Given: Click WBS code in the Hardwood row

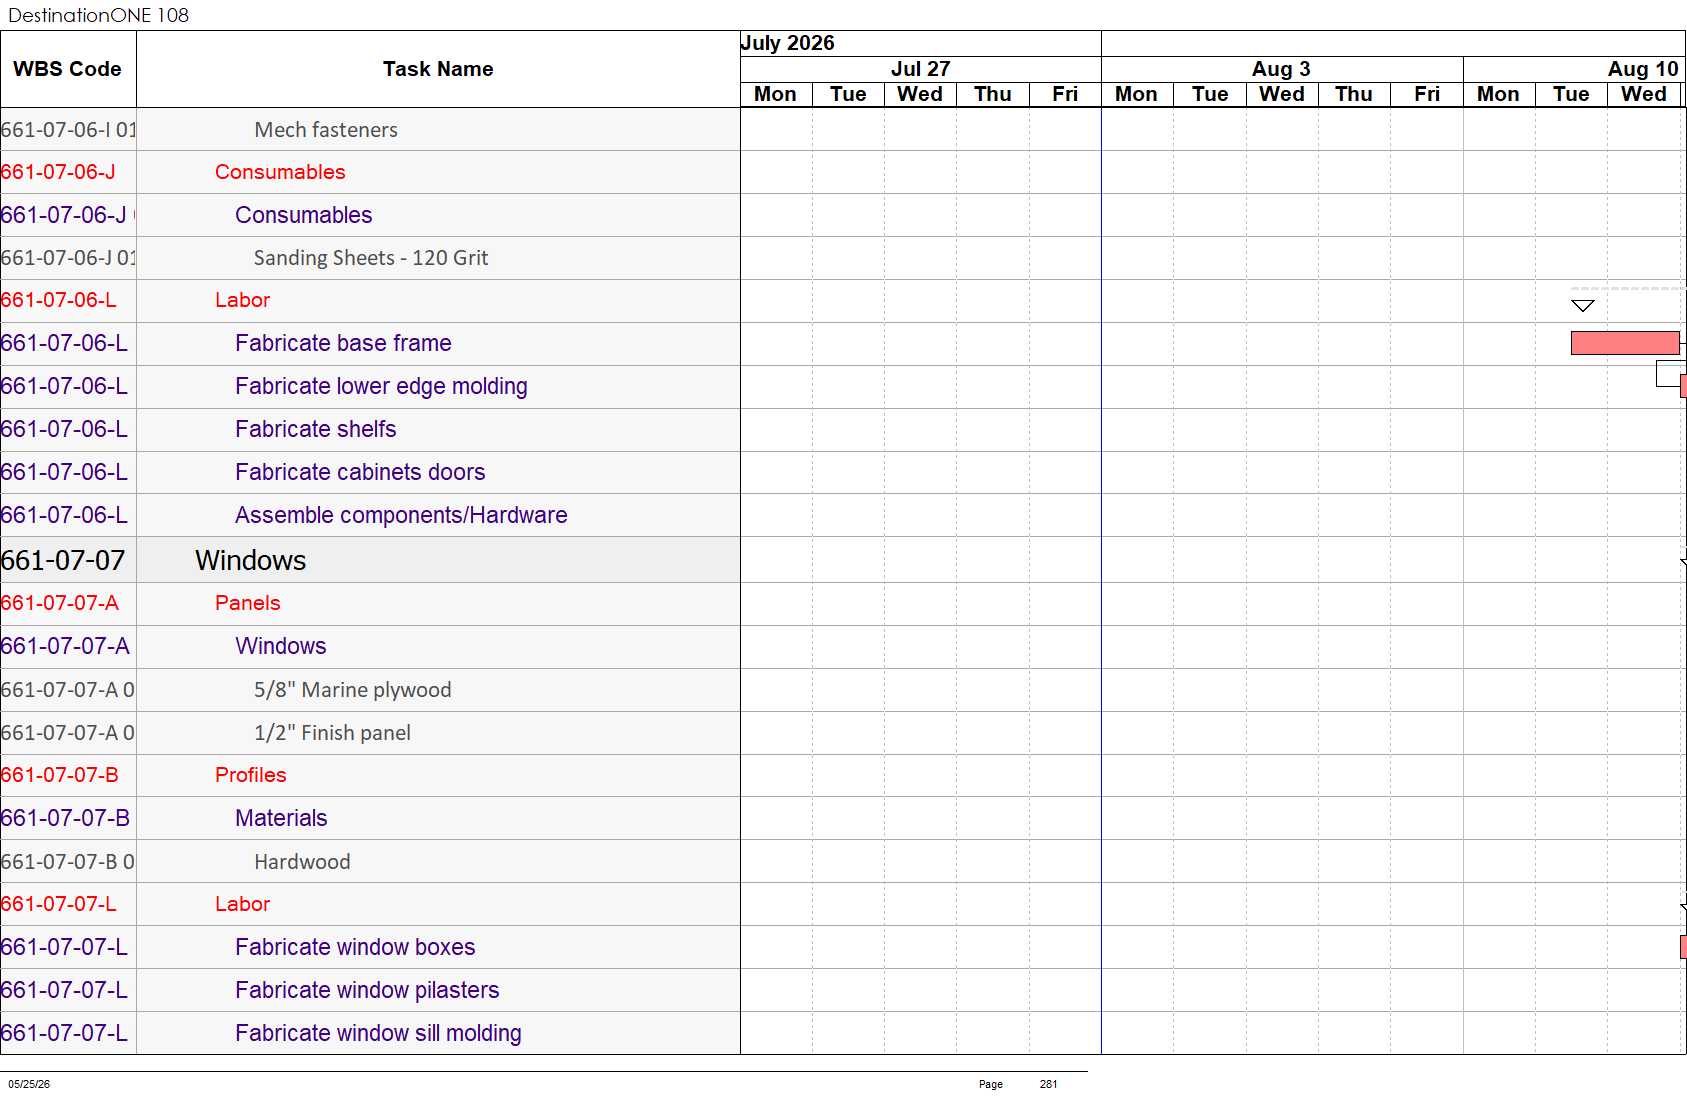Looking at the screenshot, I should [x=68, y=862].
